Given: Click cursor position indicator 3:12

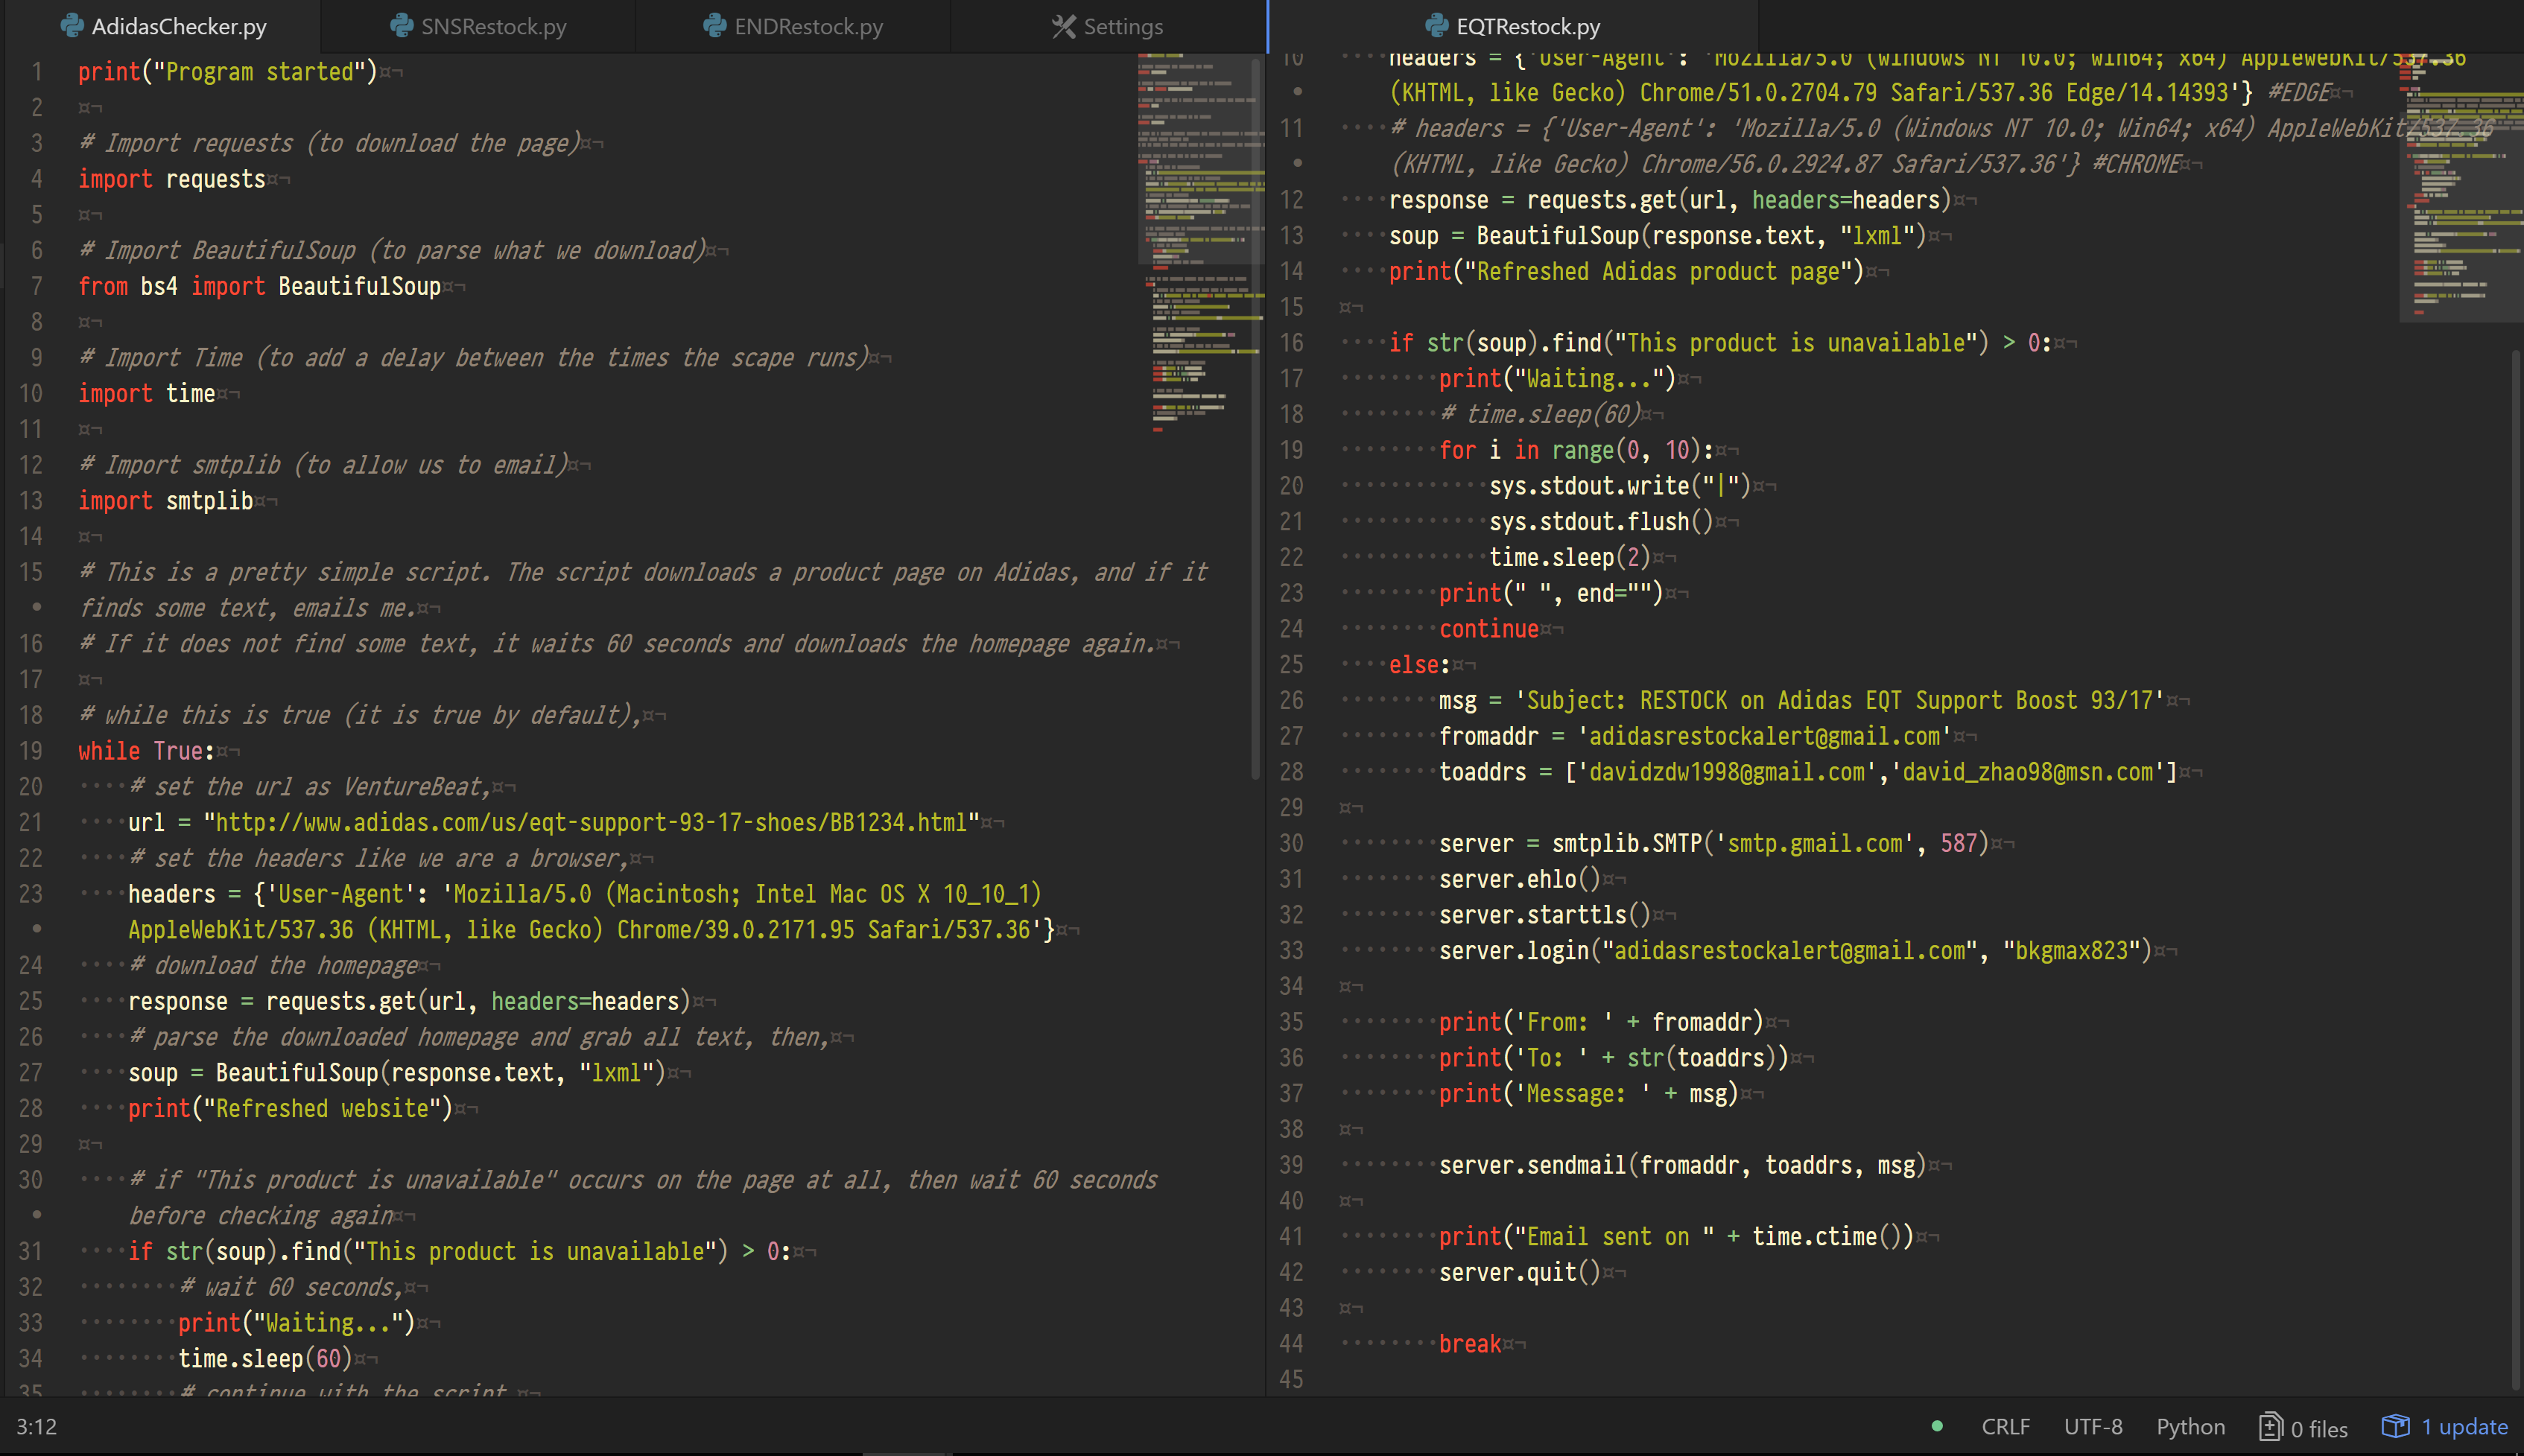Looking at the screenshot, I should (x=37, y=1427).
